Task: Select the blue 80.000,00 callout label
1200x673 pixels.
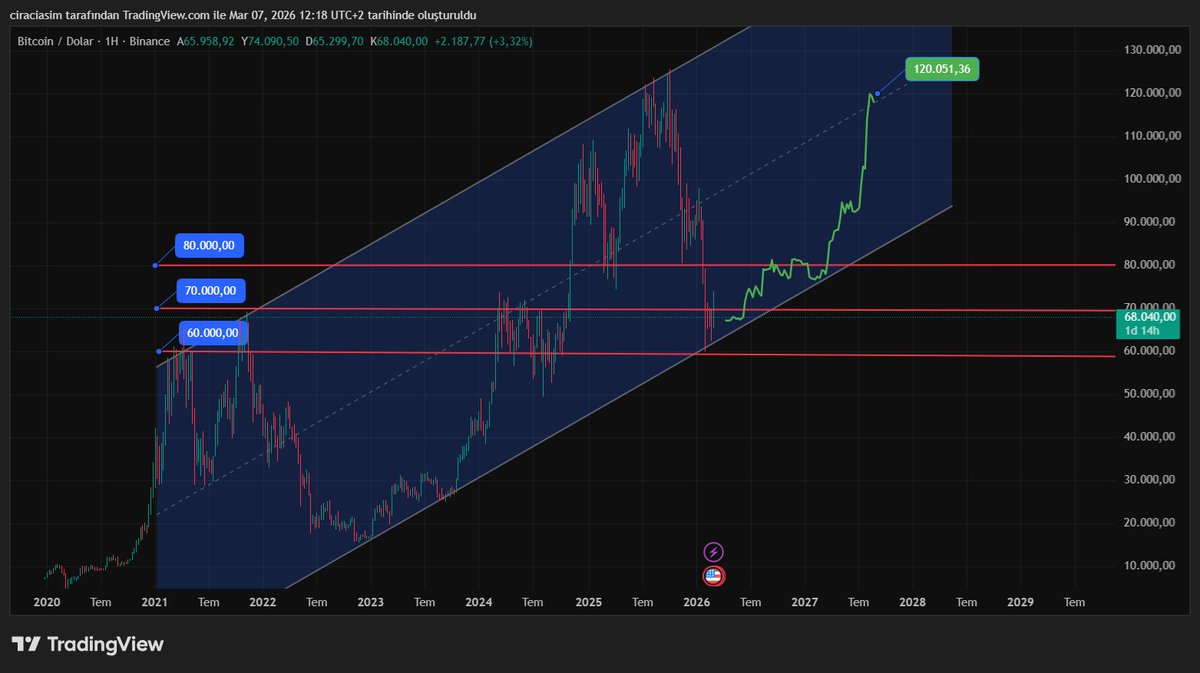Action: point(210,245)
